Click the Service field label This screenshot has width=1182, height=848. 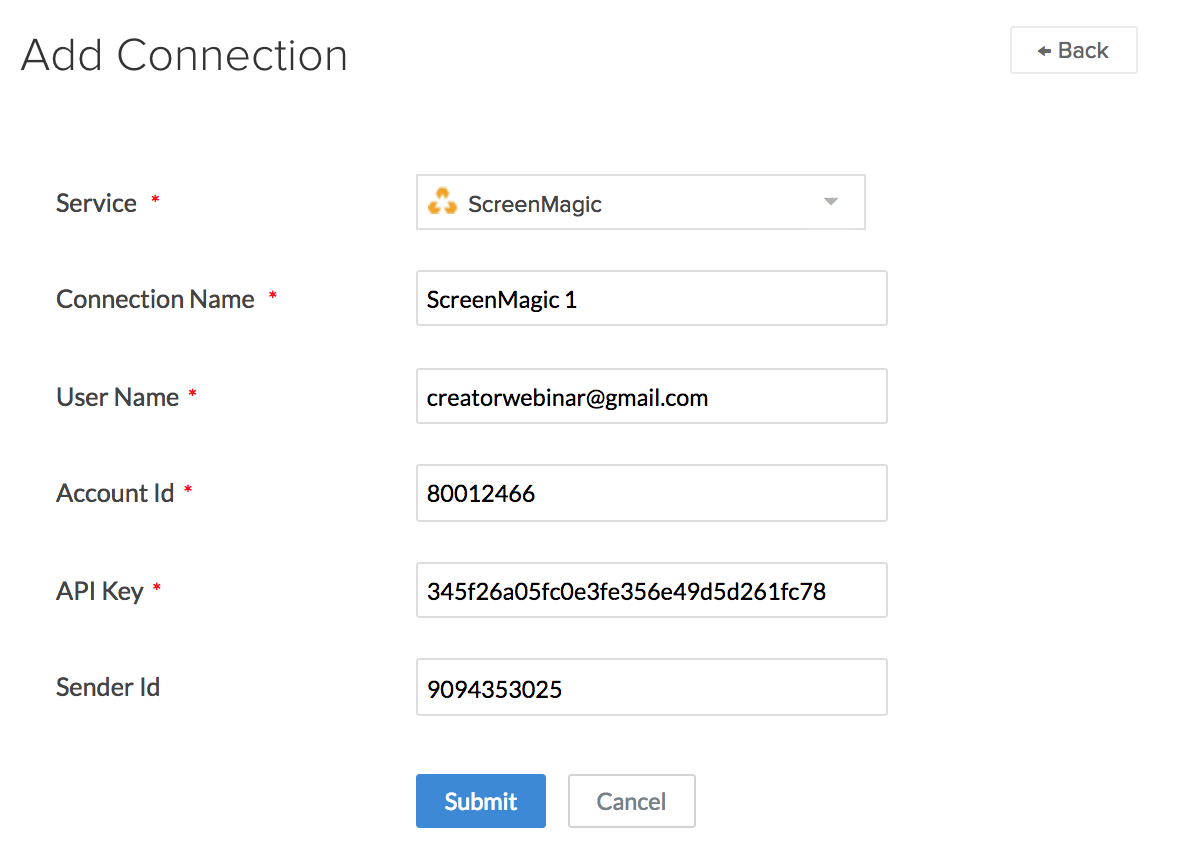point(96,203)
